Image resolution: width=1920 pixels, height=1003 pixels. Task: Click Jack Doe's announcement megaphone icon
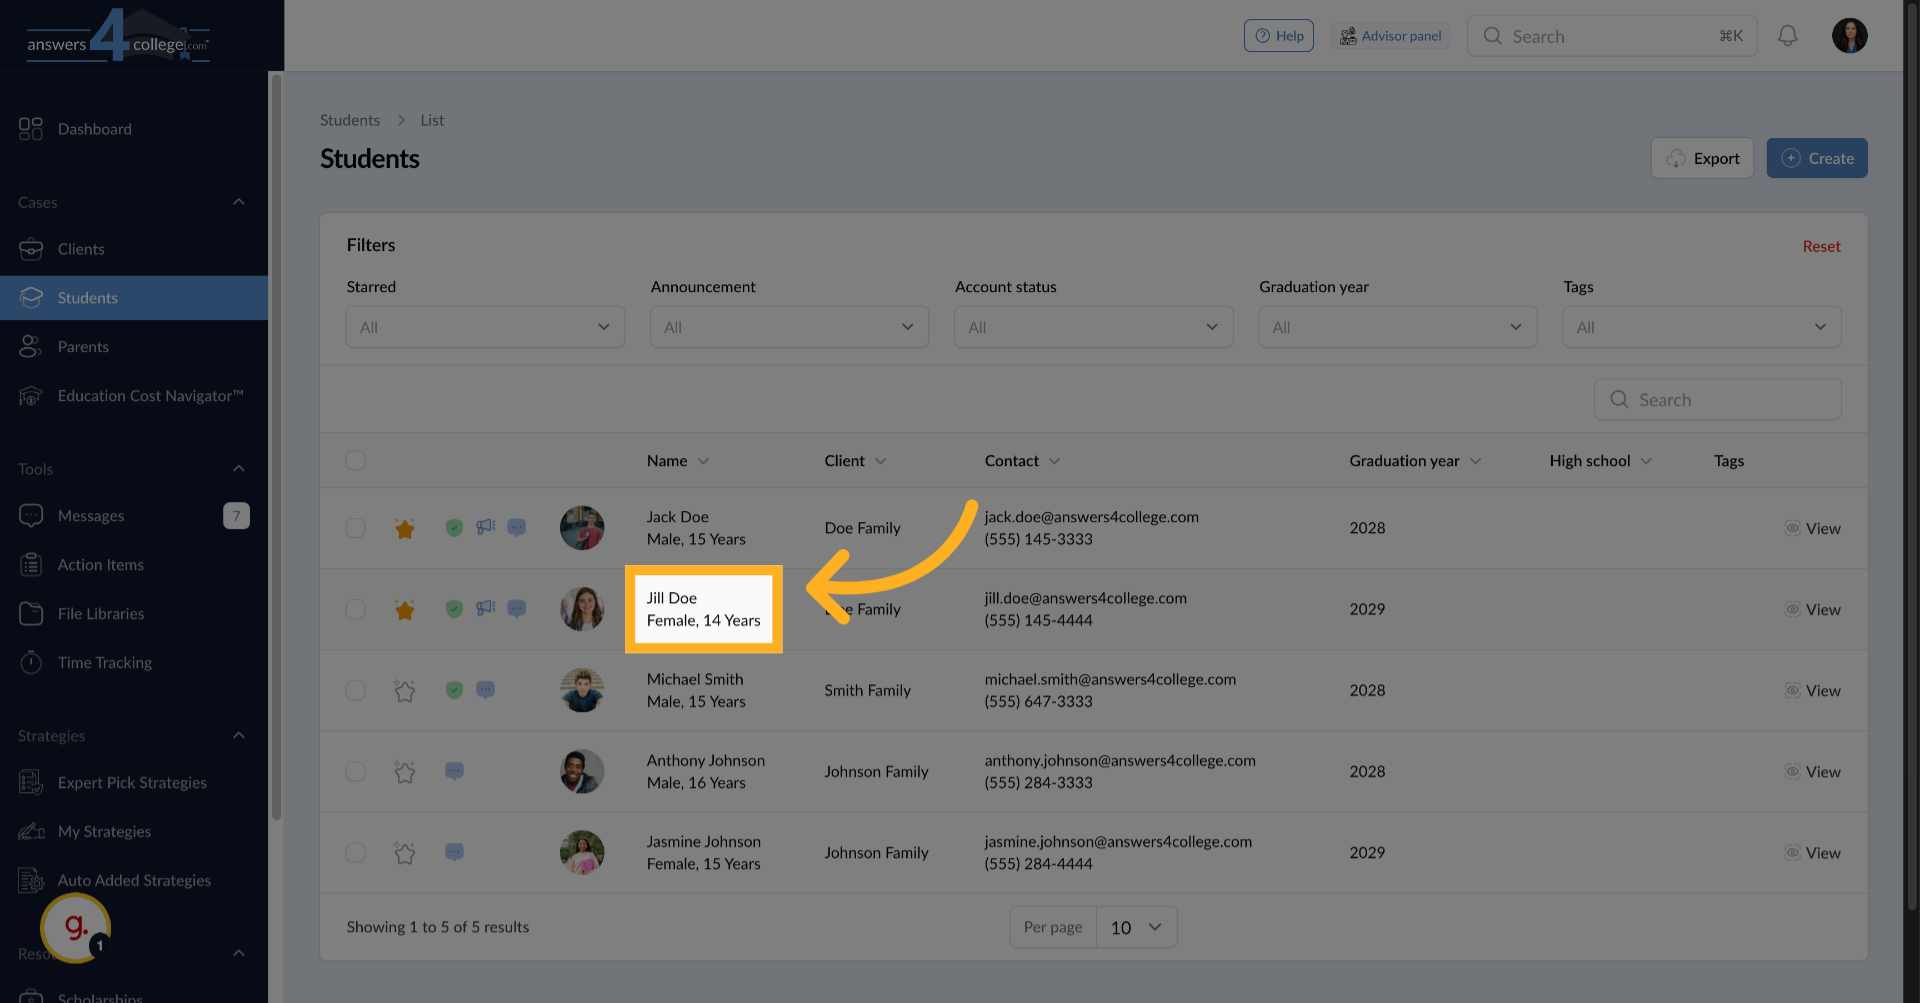click(x=485, y=527)
